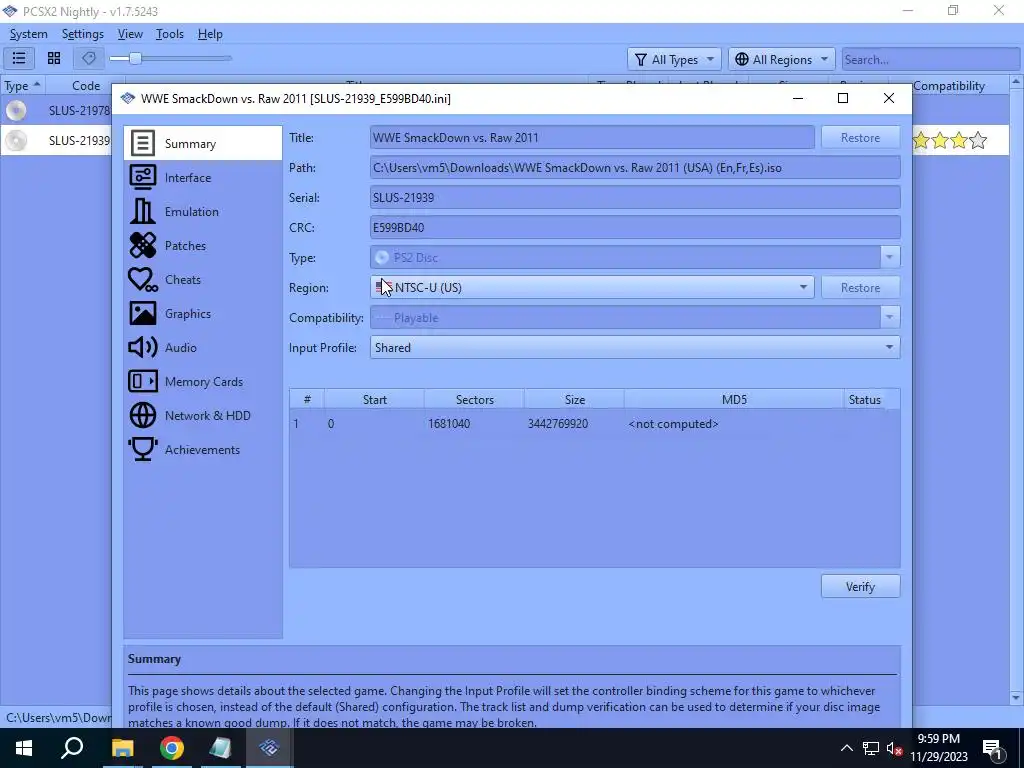Toggle show titles tag icon
The width and height of the screenshot is (1024, 768).
(89, 58)
